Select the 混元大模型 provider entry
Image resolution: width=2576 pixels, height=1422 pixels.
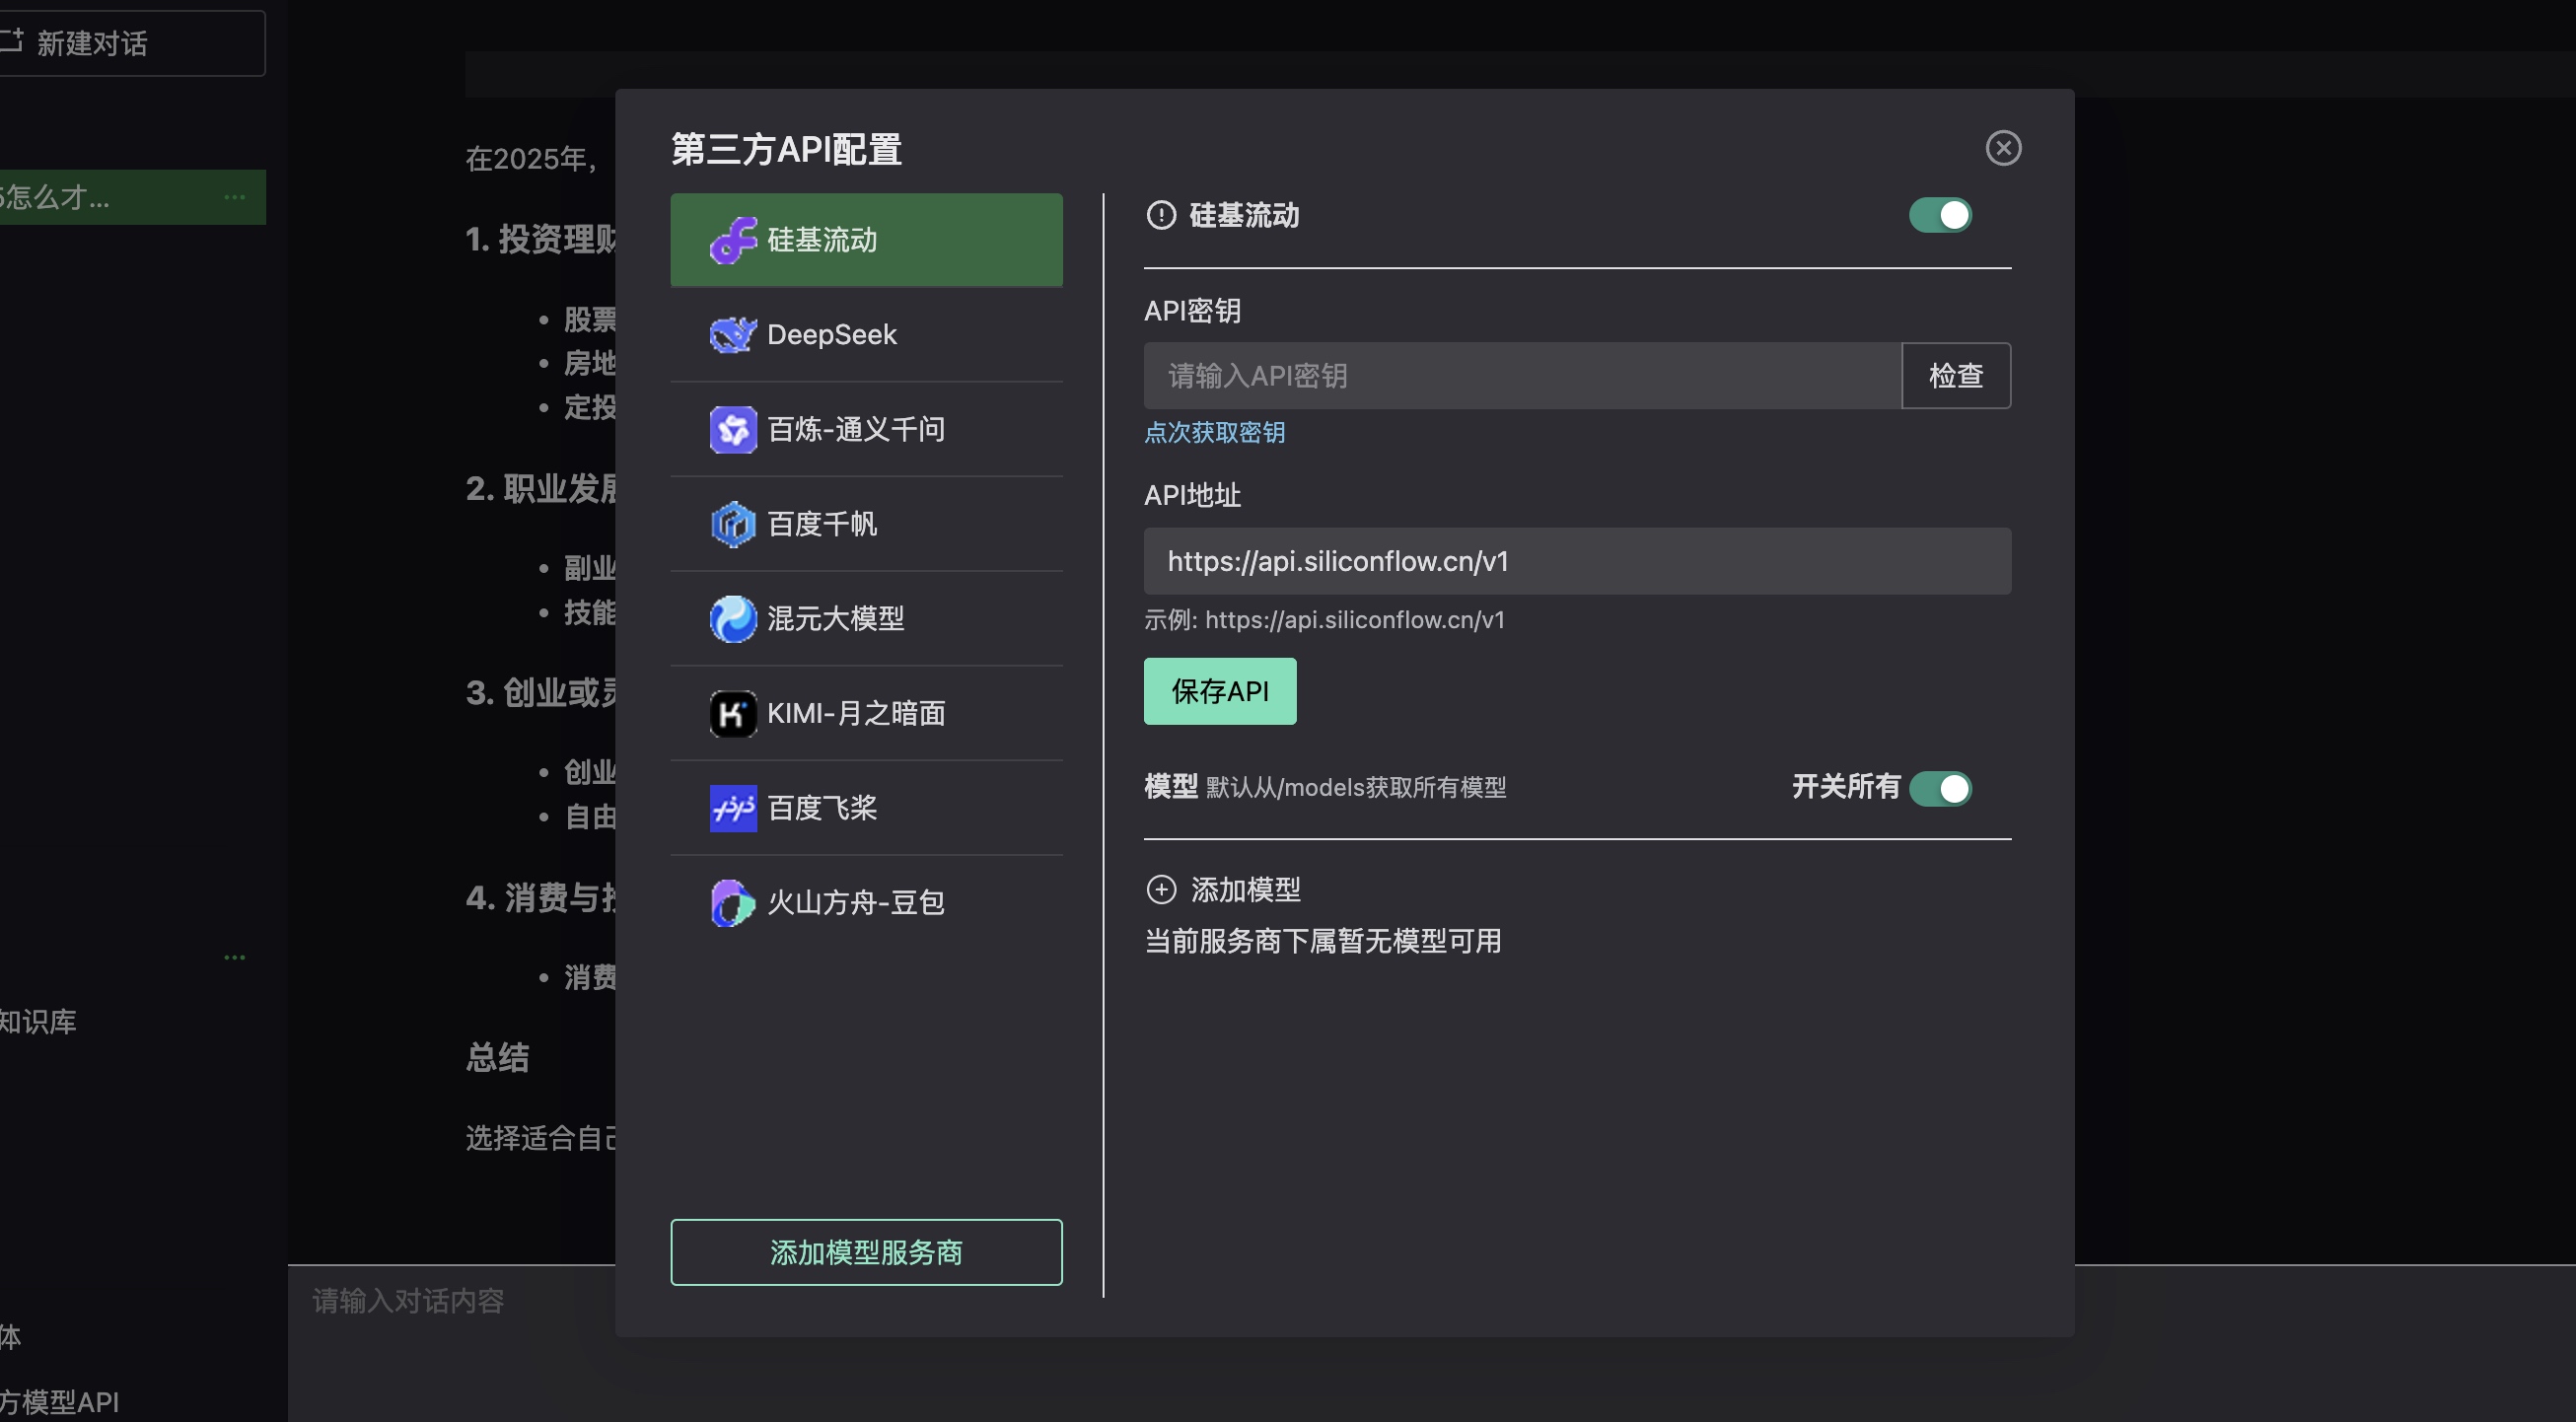(866, 618)
